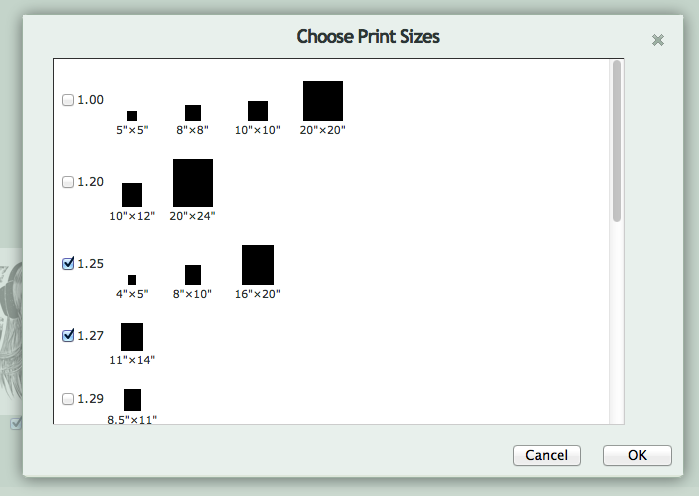Select the 4"×5" print size thumbnail
Screen dimensions: 699x496
pyautogui.click(x=132, y=280)
